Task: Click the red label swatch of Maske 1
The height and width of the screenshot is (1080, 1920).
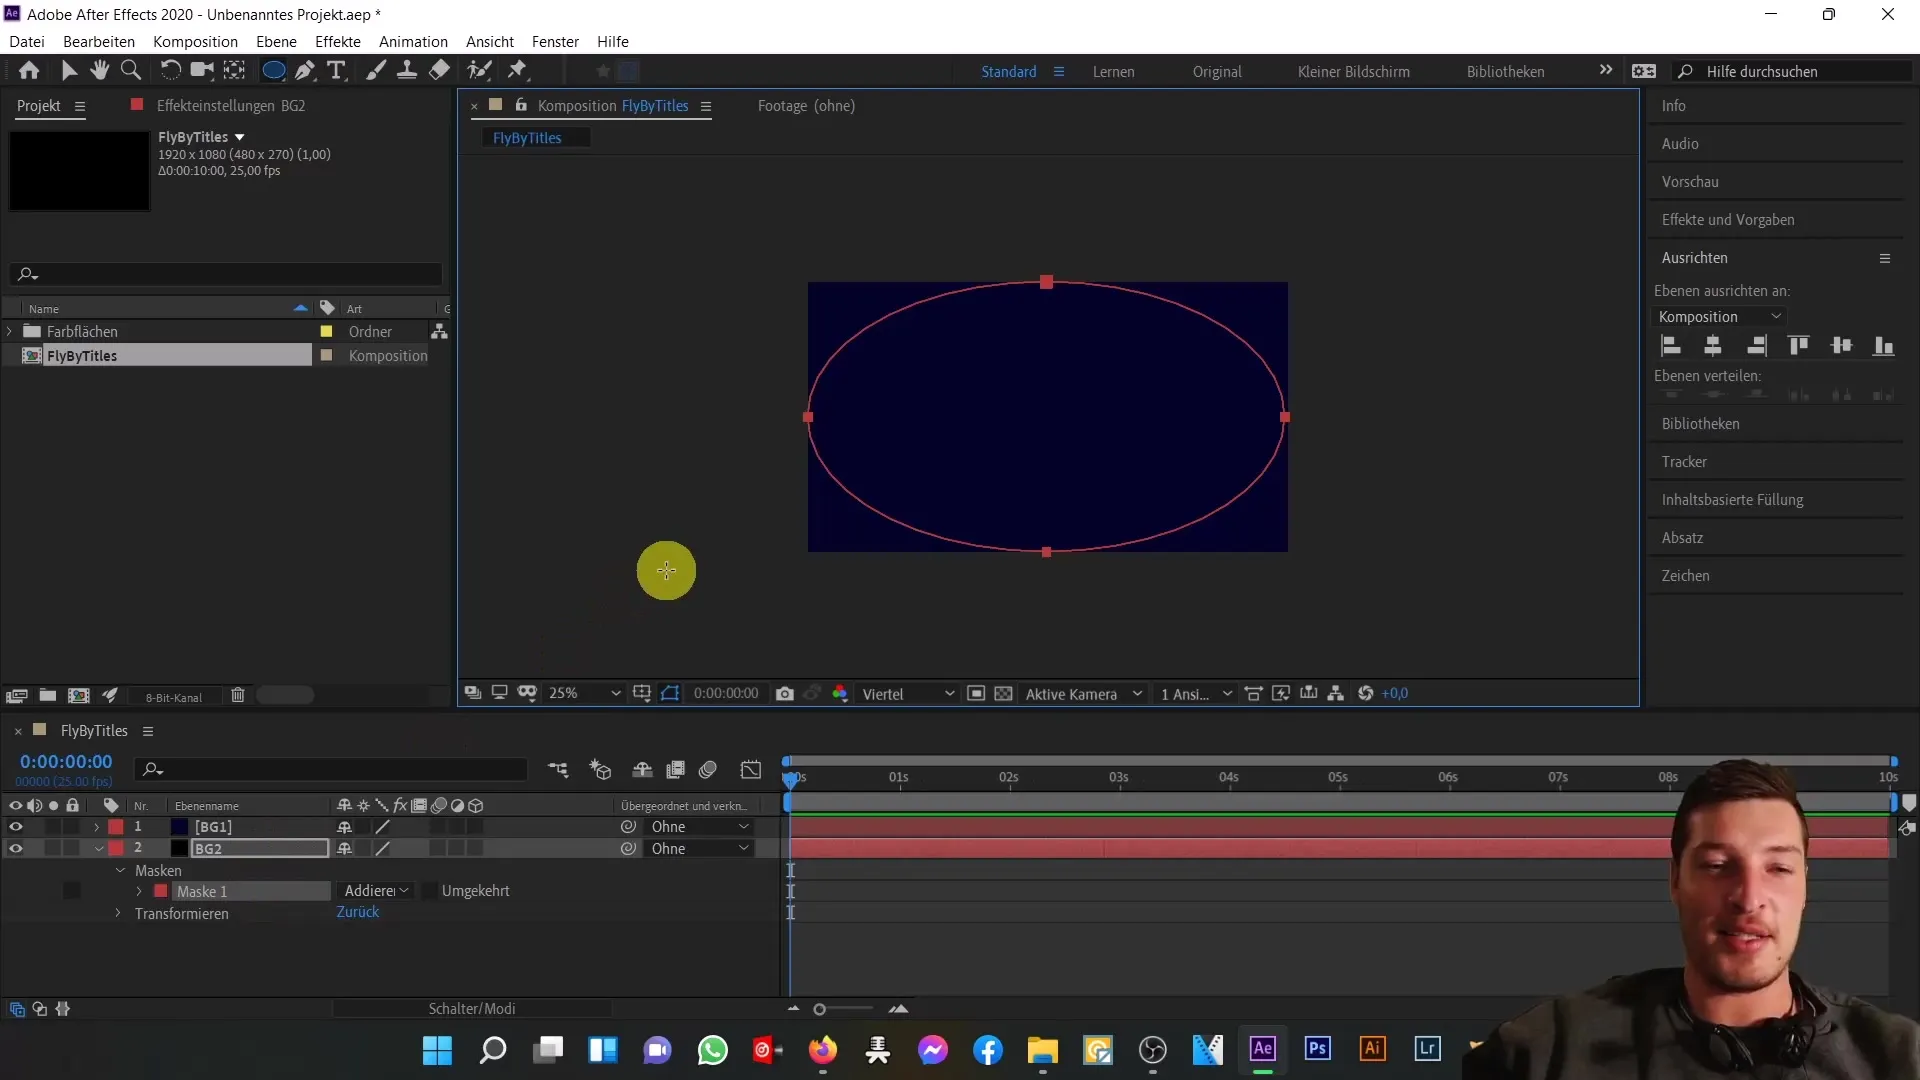Action: (161, 891)
